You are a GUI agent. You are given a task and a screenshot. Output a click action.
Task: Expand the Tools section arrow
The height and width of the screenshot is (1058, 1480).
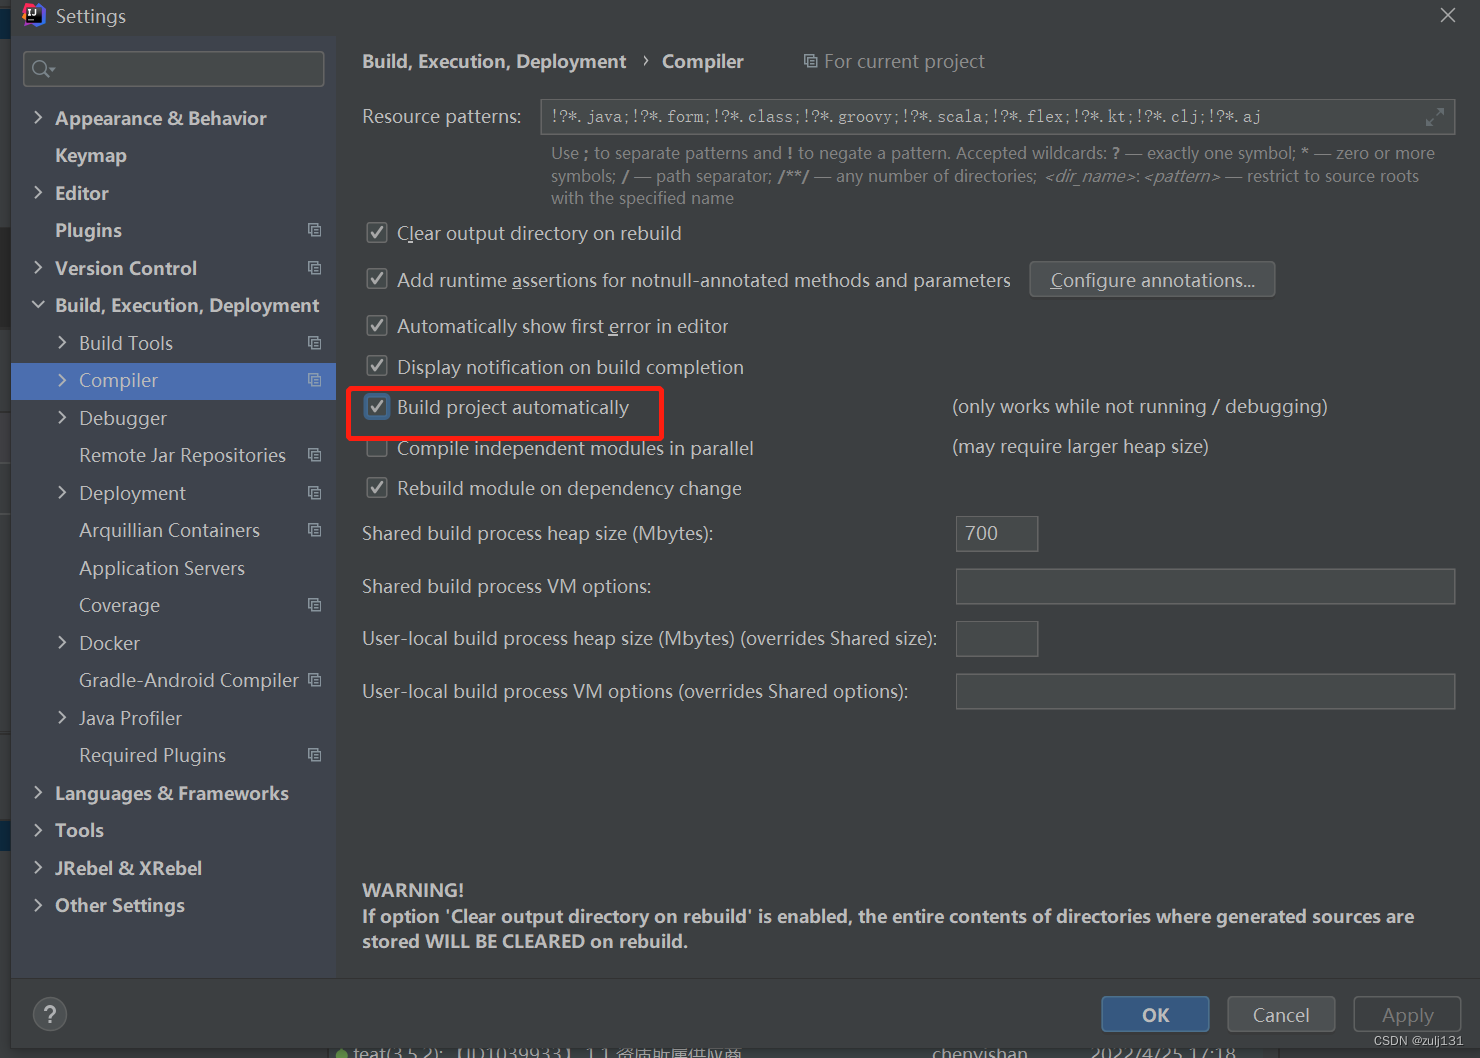point(38,830)
